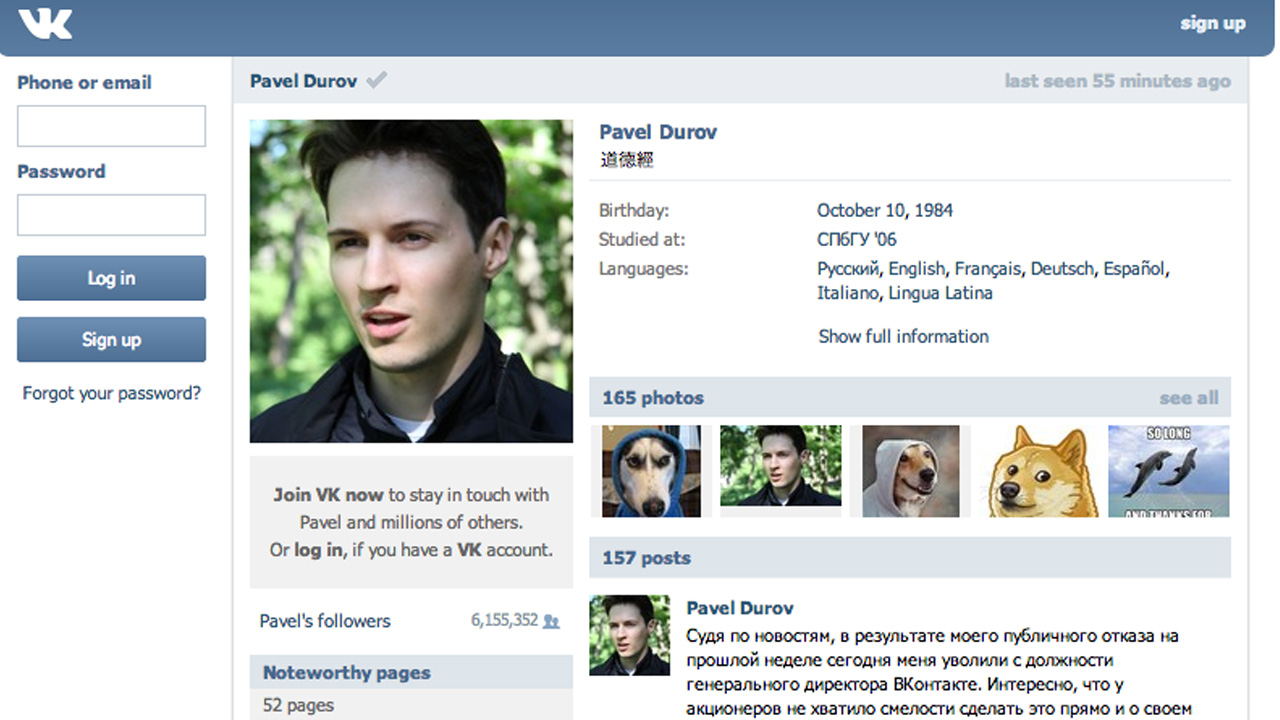Select English language link

click(x=916, y=269)
